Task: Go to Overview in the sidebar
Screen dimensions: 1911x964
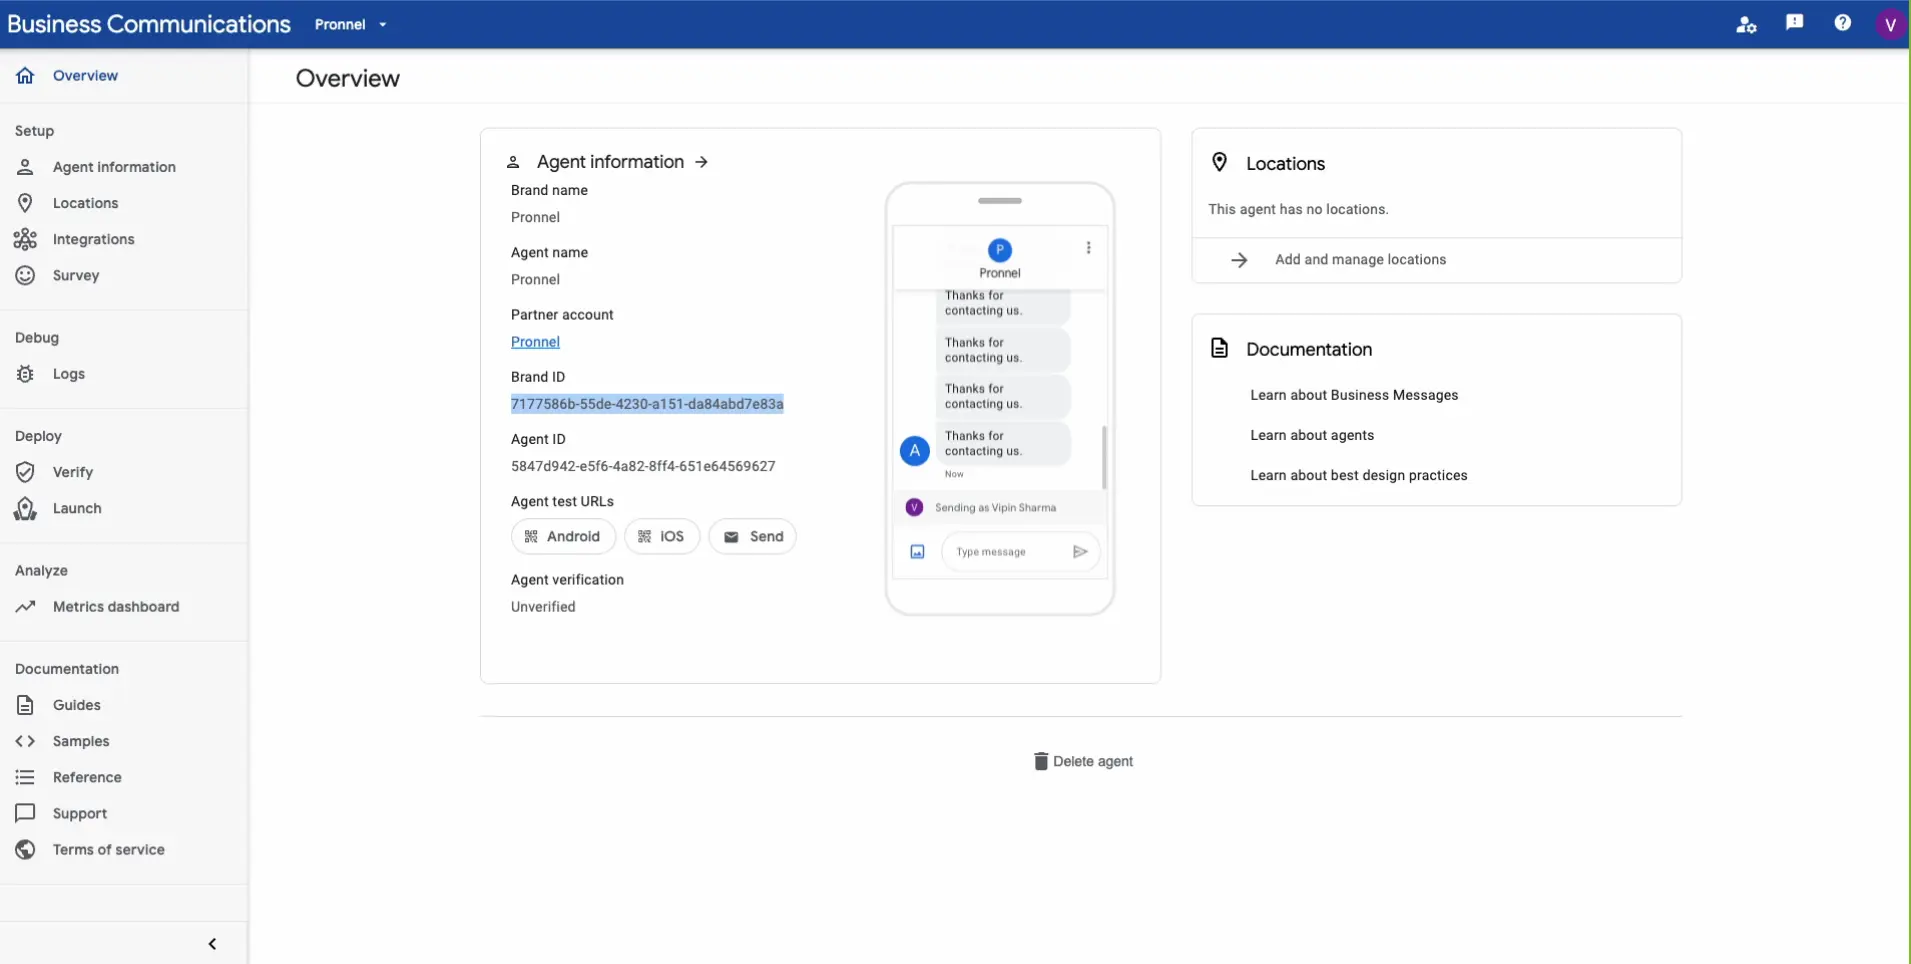Action: click(x=85, y=75)
